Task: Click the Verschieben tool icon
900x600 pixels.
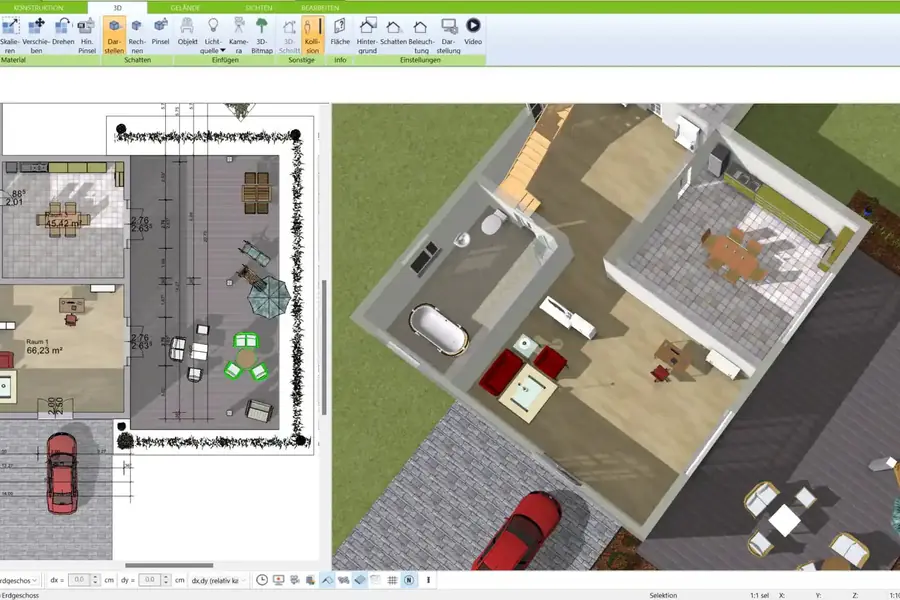Action: point(38,32)
